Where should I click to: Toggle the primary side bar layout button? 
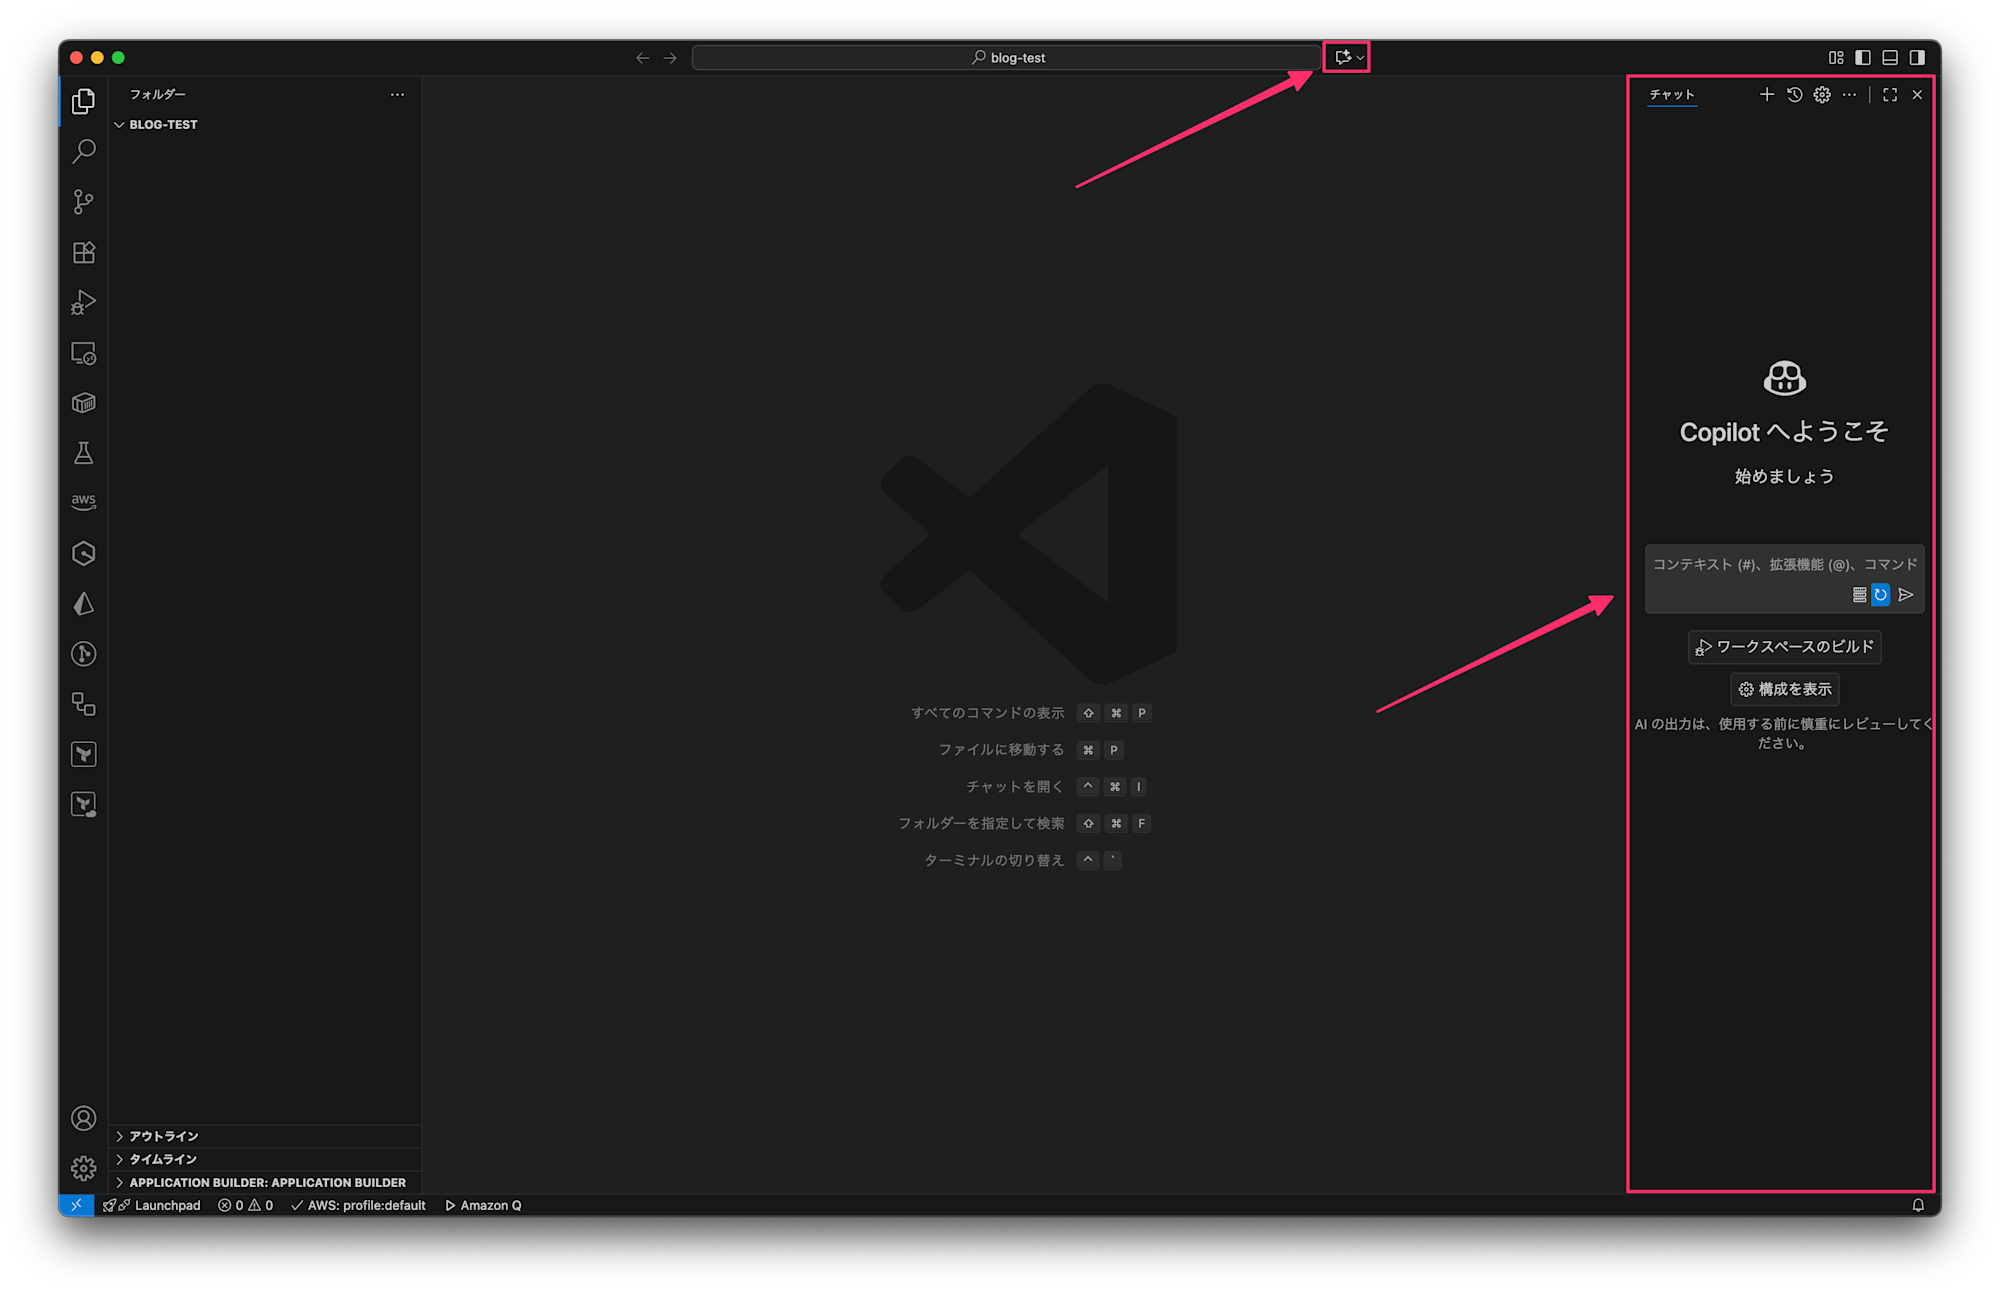[1863, 58]
